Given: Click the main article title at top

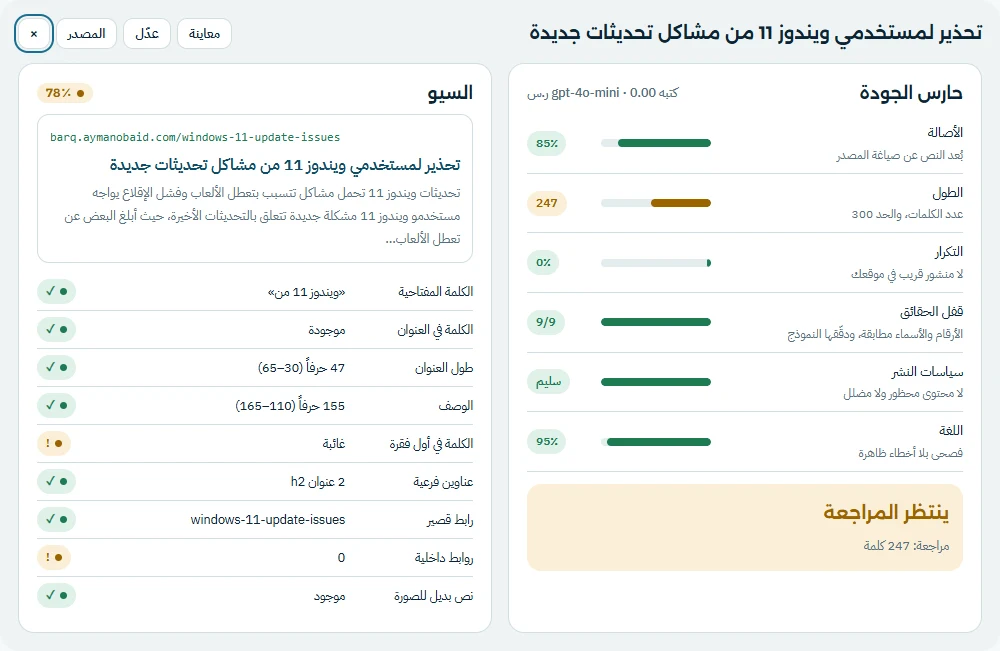Looking at the screenshot, I should (x=756, y=33).
